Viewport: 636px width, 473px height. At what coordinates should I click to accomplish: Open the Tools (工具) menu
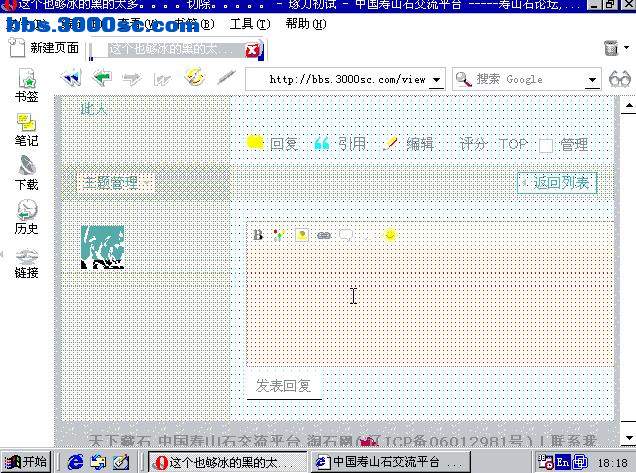pyautogui.click(x=250, y=24)
